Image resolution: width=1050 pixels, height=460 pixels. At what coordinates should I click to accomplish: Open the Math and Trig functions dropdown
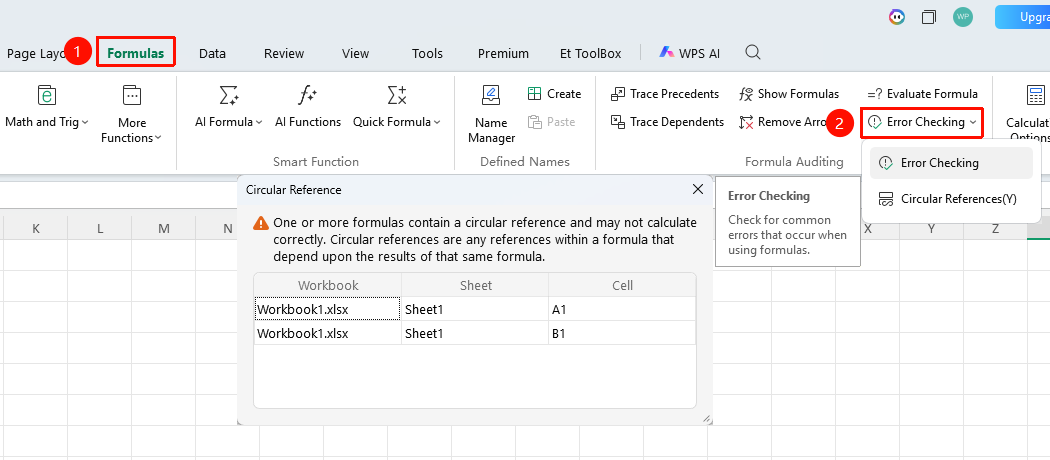(x=46, y=107)
